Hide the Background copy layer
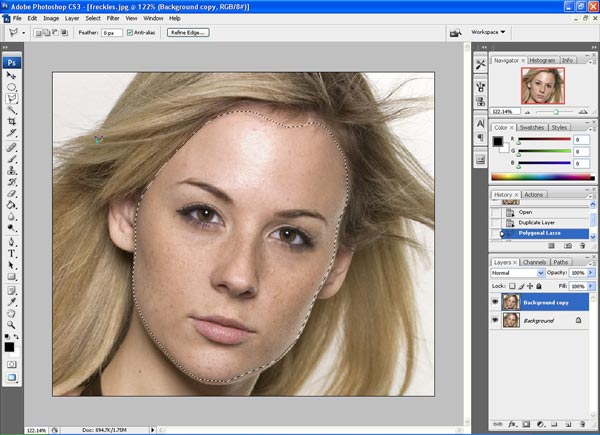The height and width of the screenshot is (435, 600). pos(495,302)
